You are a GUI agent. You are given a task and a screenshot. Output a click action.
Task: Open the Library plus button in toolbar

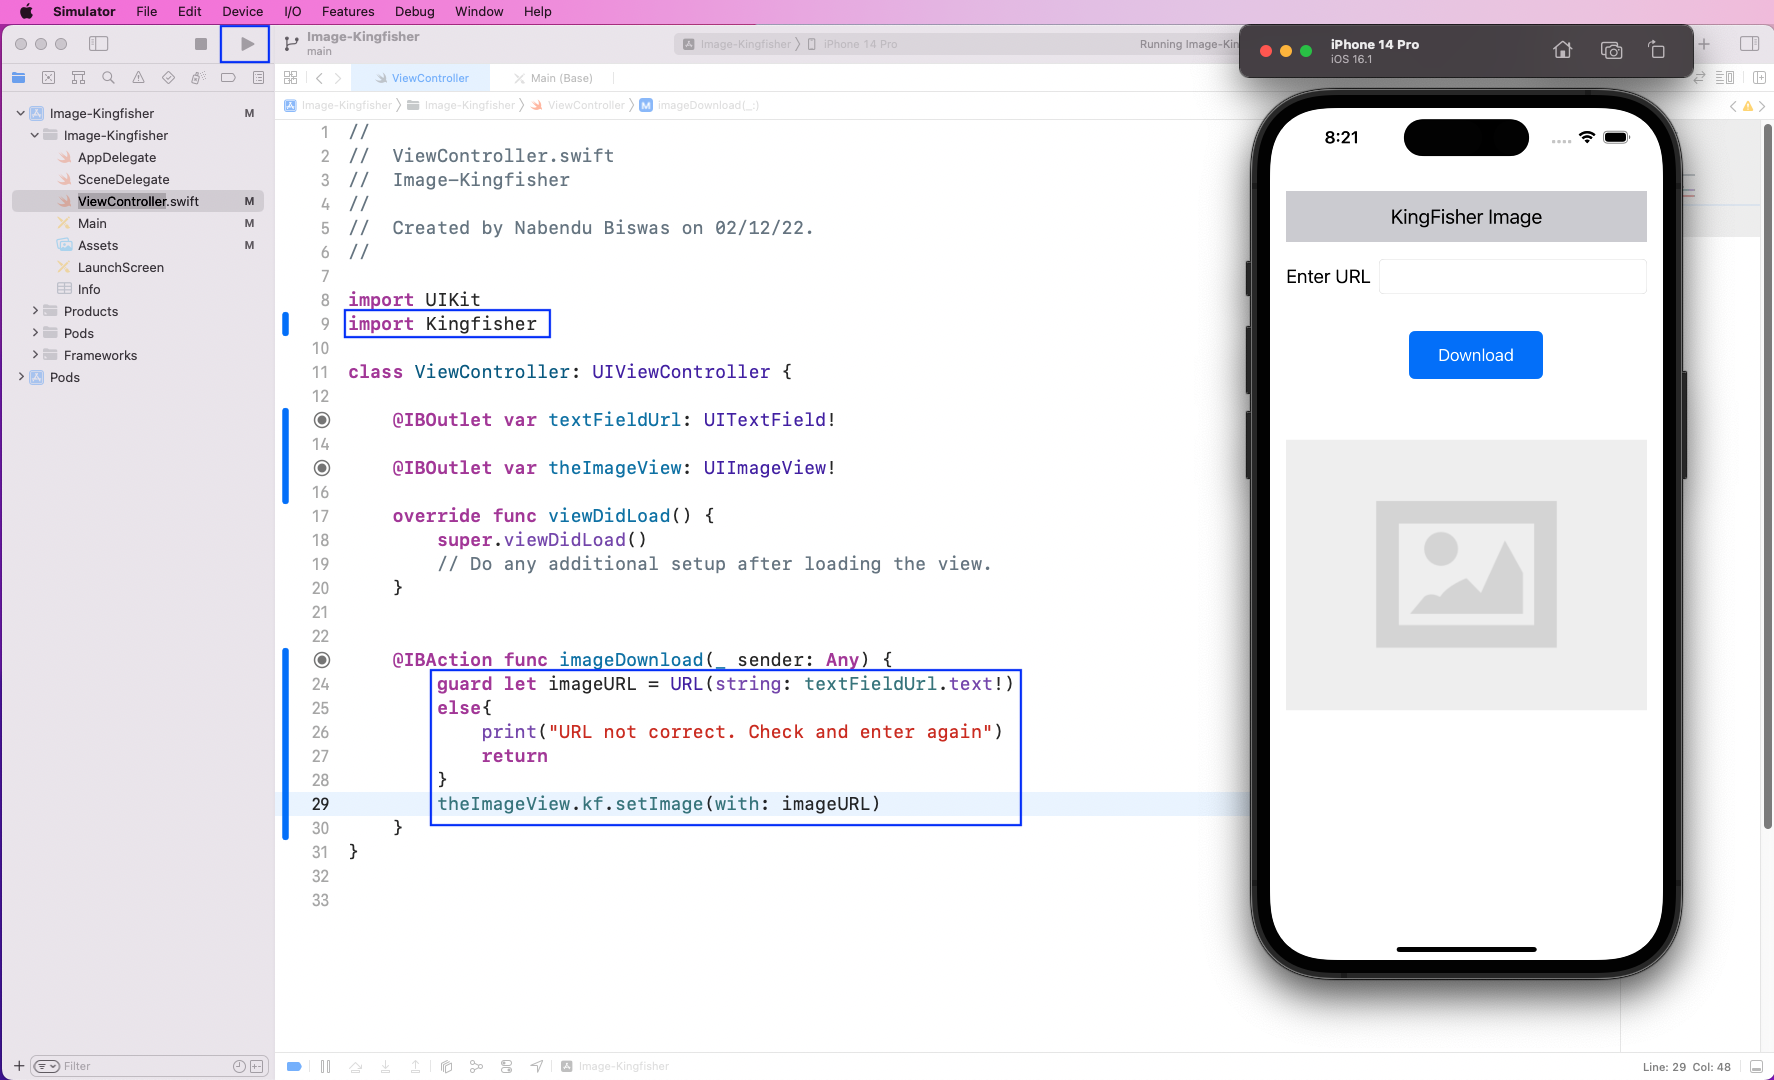[x=1704, y=44]
